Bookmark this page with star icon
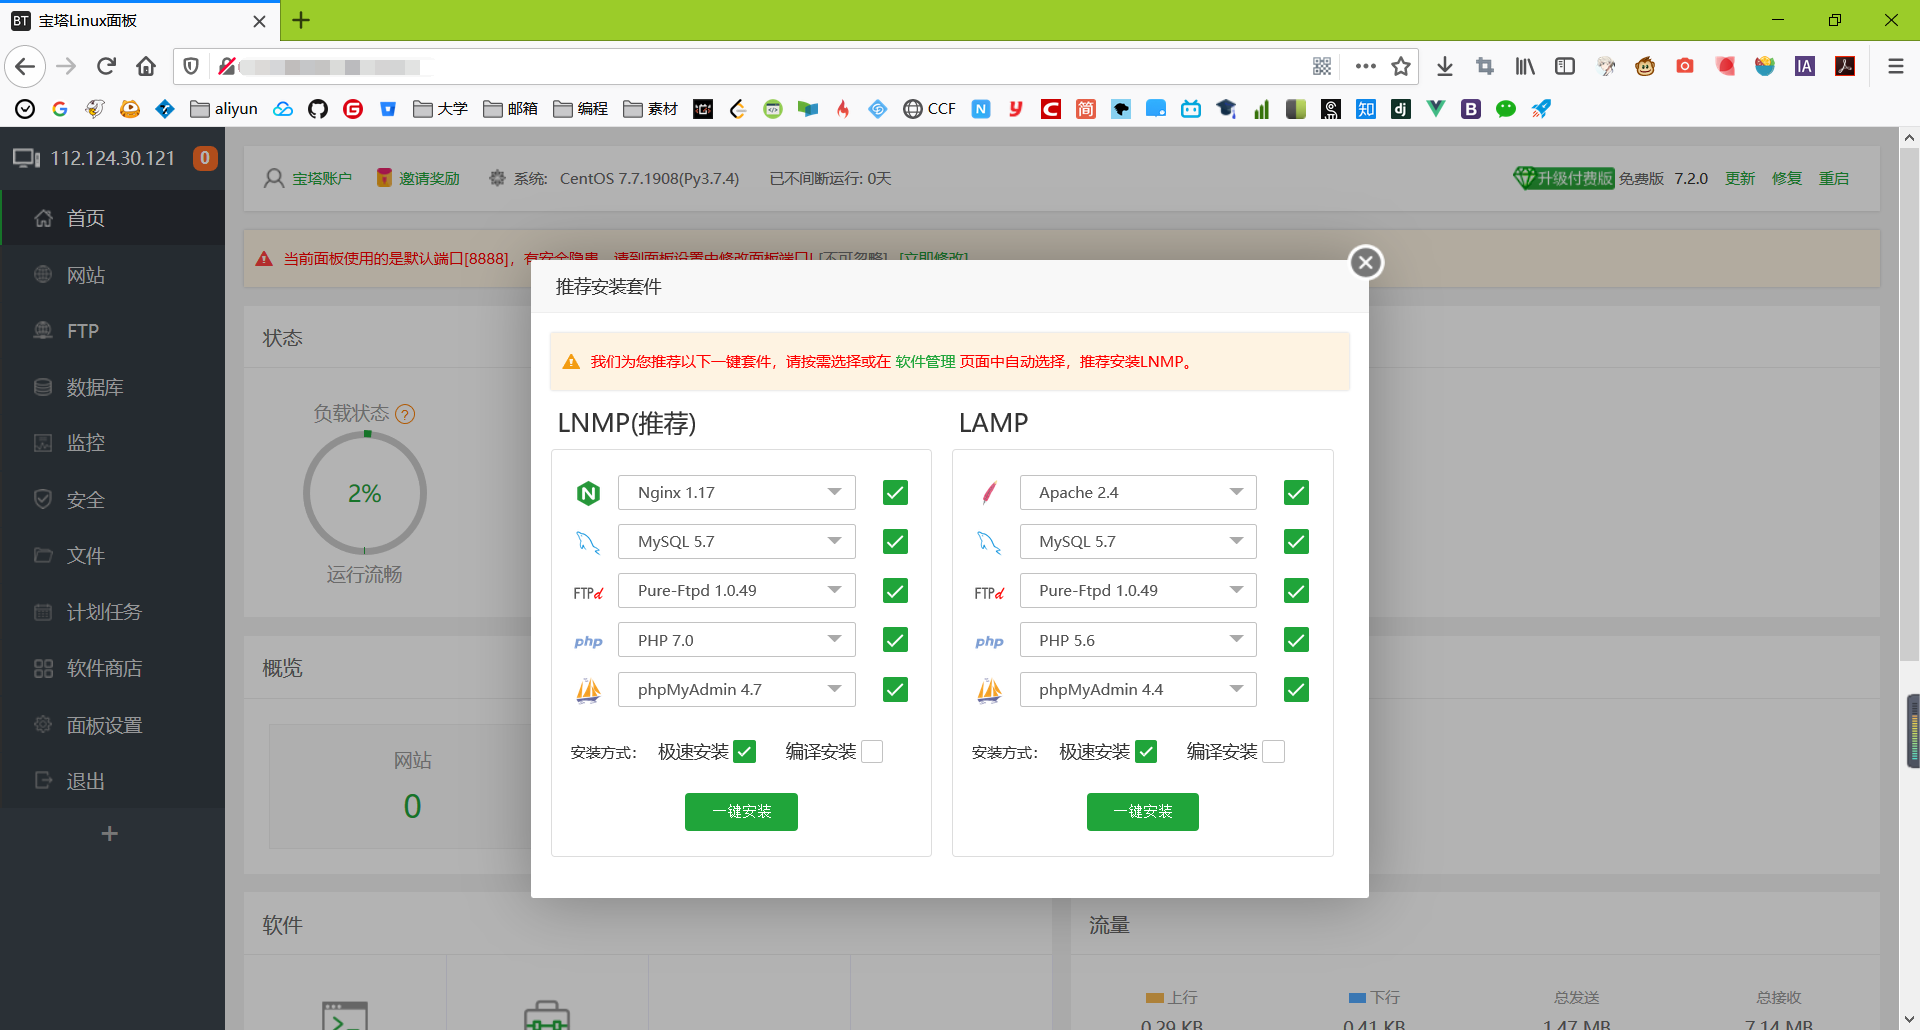The height and width of the screenshot is (1030, 1920). click(1401, 66)
